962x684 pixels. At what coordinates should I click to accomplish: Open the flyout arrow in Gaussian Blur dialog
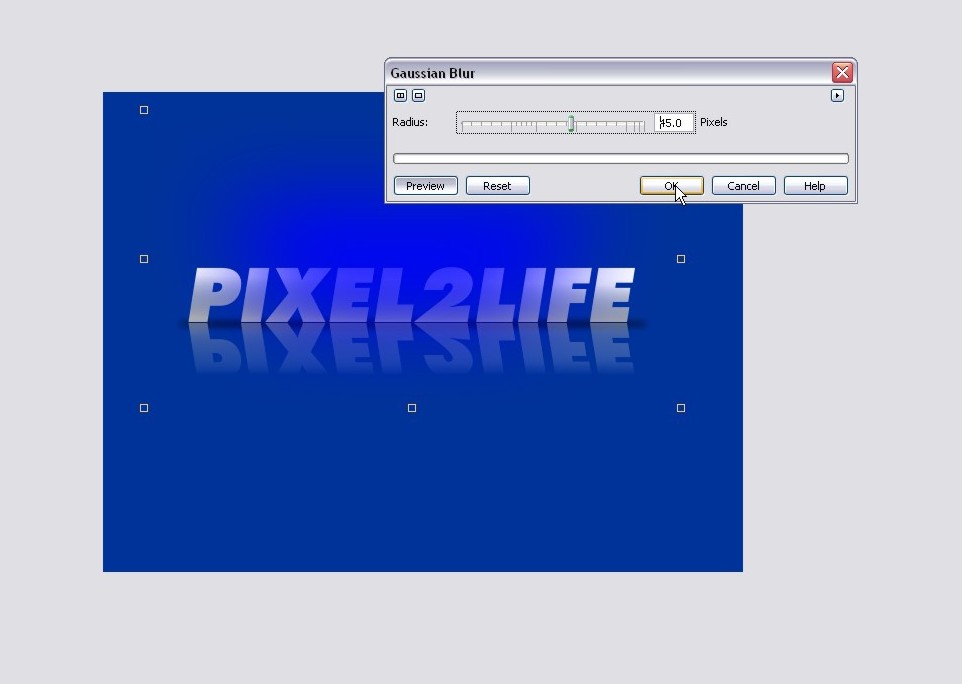pos(837,95)
